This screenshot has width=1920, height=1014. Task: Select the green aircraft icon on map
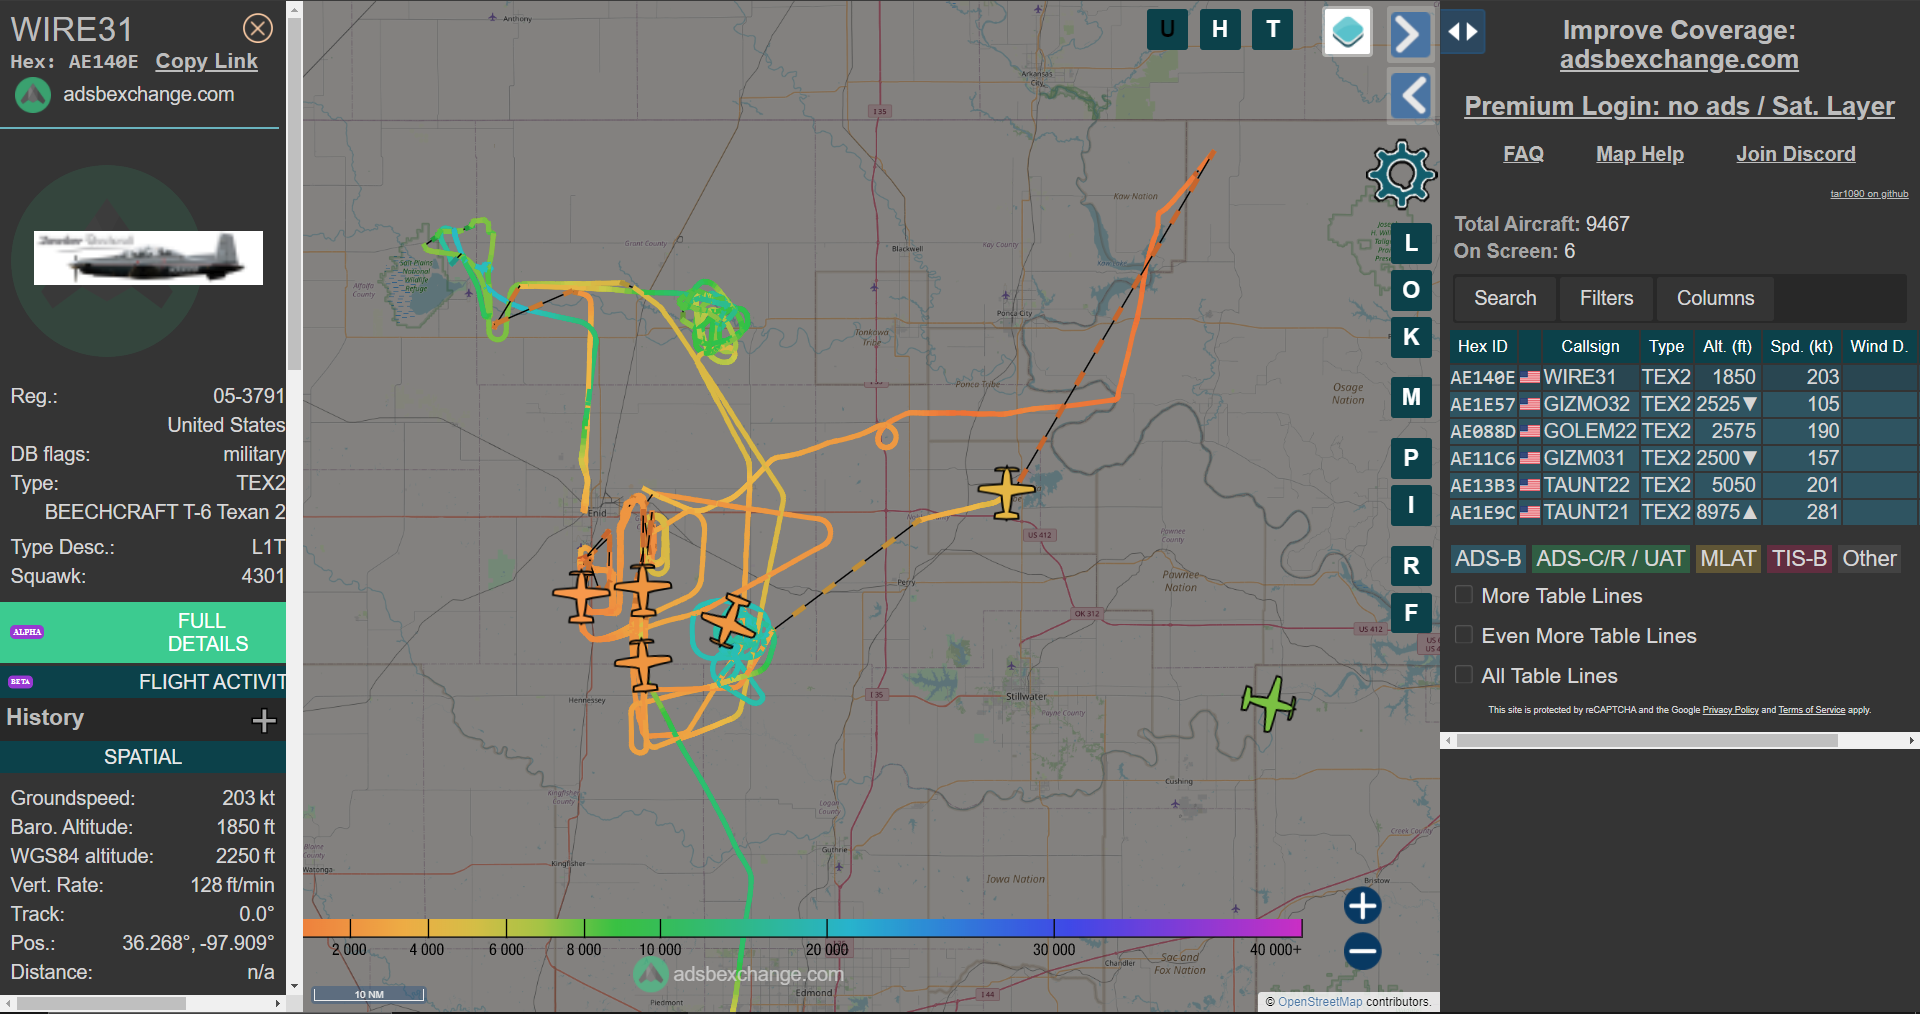tap(1269, 703)
